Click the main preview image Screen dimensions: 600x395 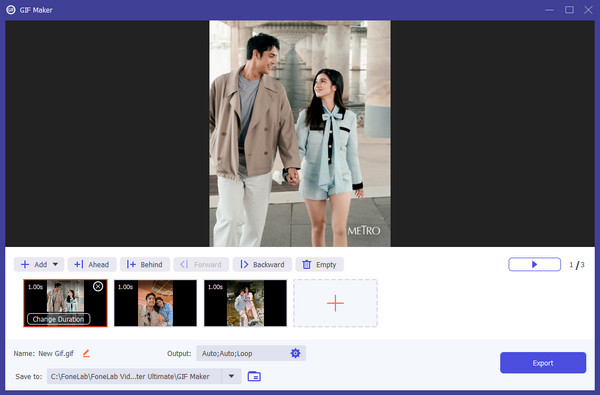tap(300, 133)
